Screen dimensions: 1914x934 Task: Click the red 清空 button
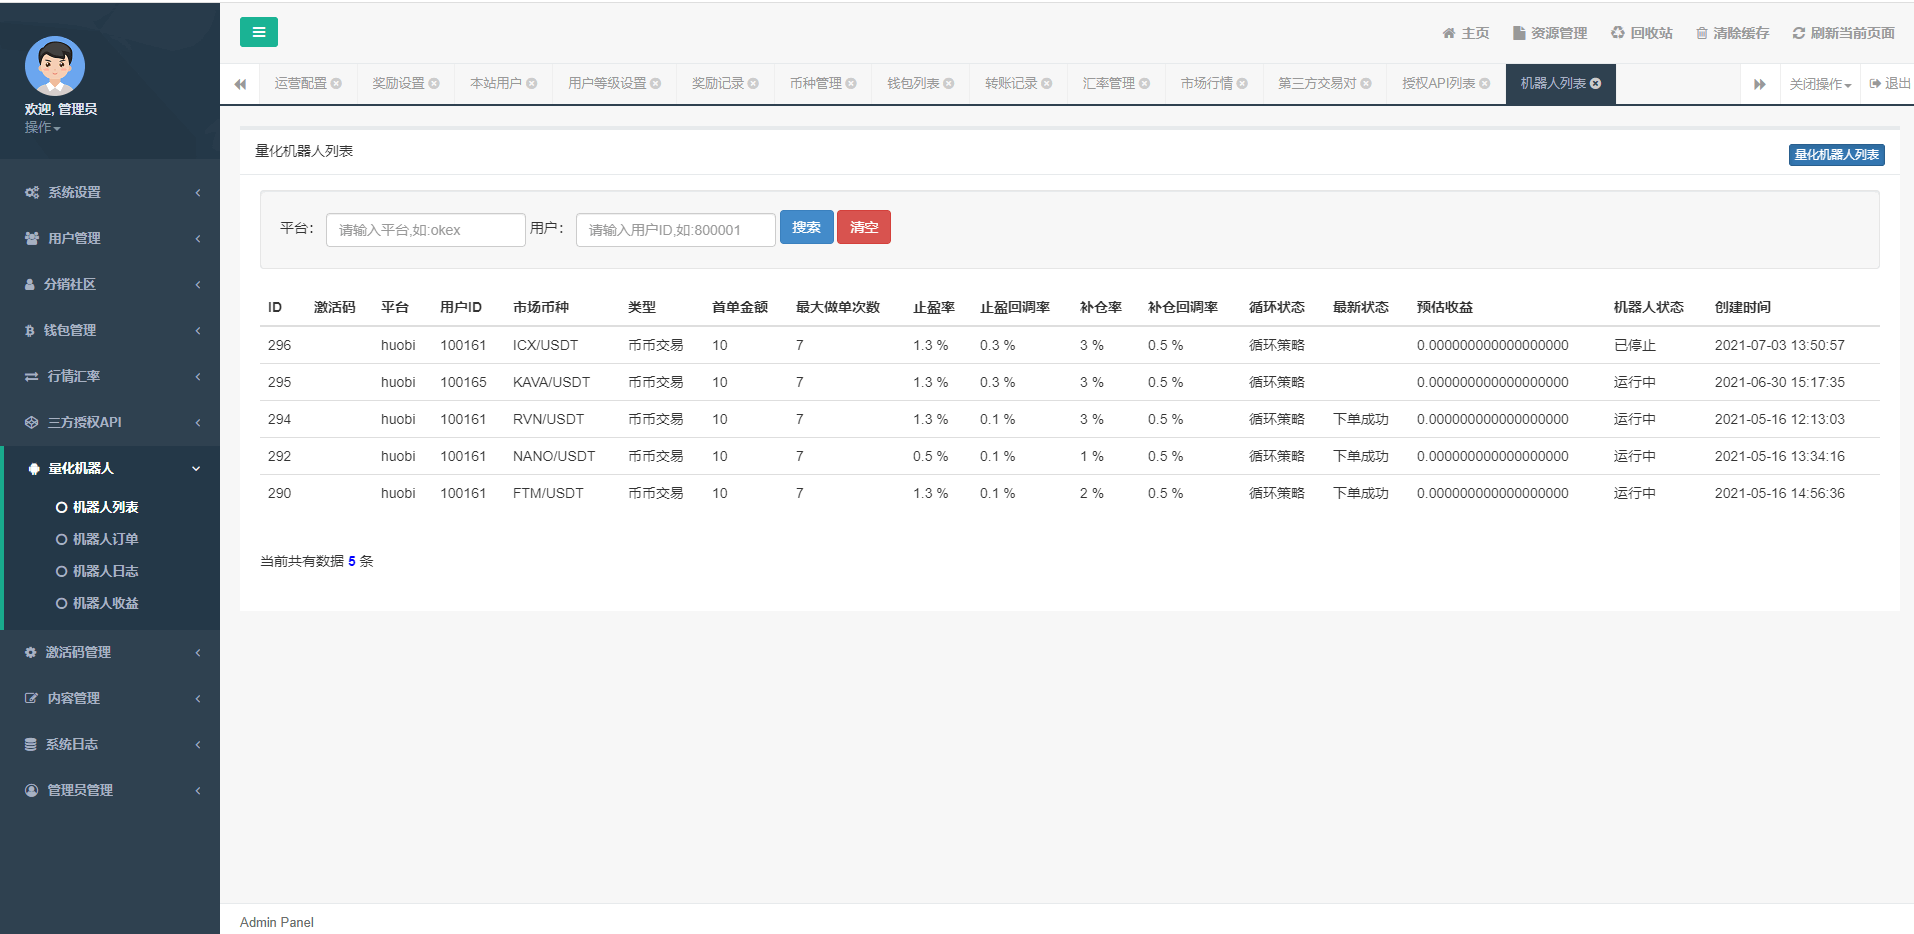[x=863, y=227]
